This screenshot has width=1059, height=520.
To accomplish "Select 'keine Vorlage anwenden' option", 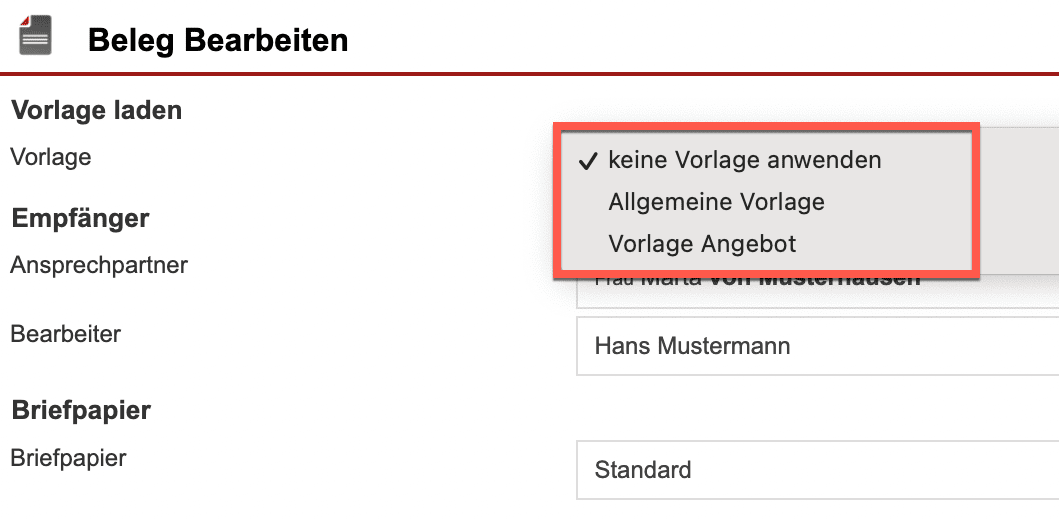I will (744, 160).
